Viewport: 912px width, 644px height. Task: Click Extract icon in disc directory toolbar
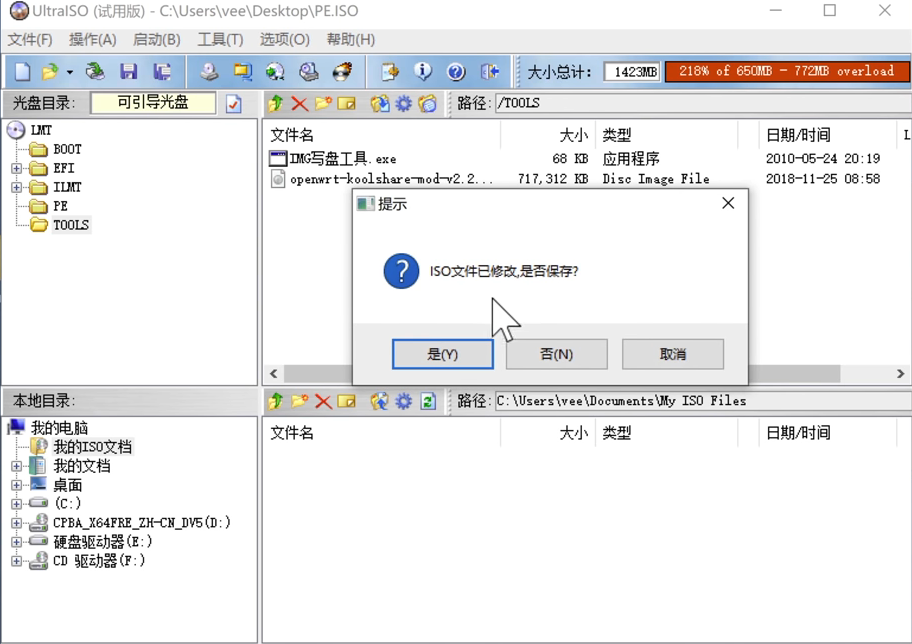(380, 104)
